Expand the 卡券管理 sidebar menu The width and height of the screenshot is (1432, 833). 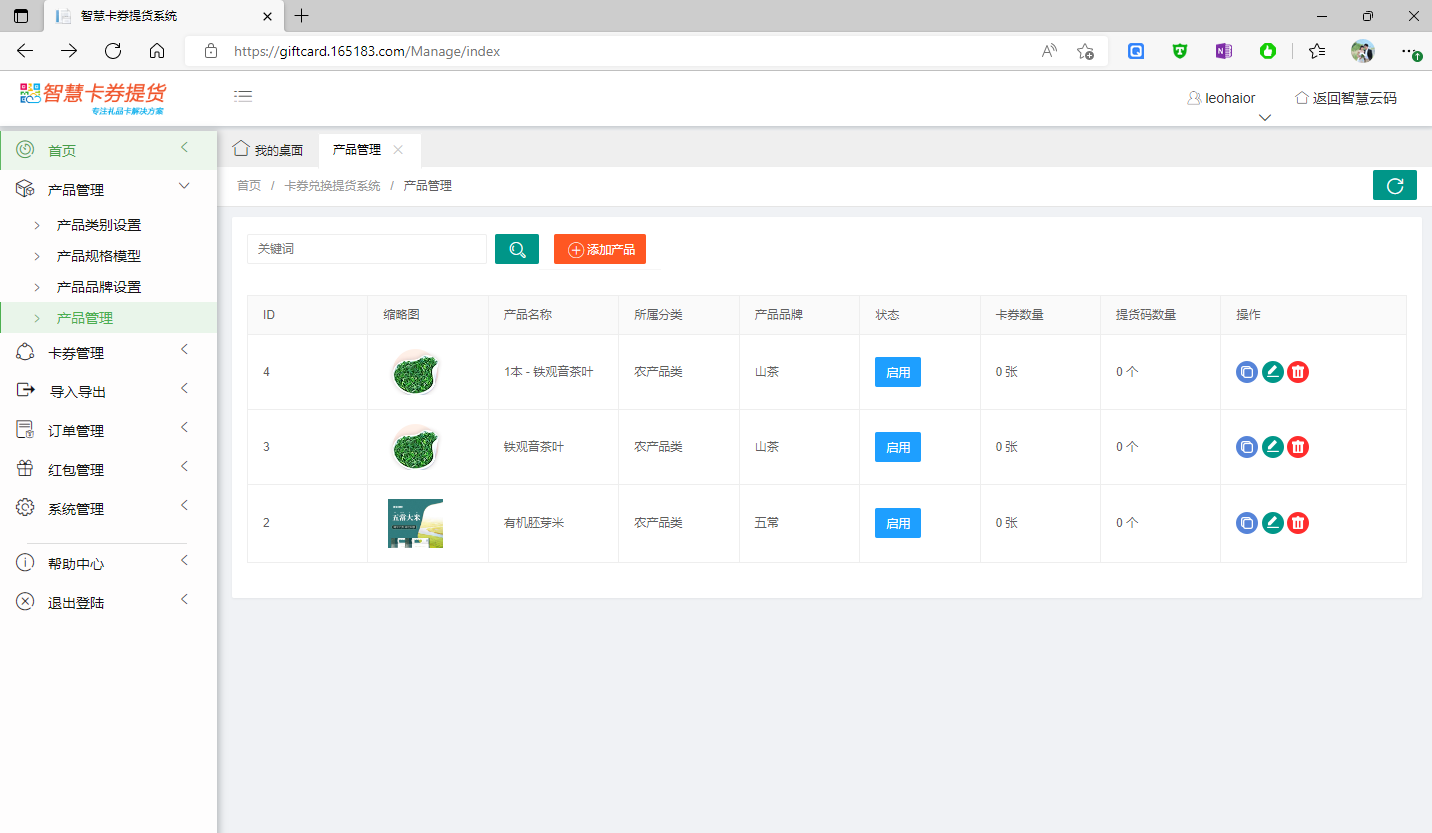[x=76, y=353]
